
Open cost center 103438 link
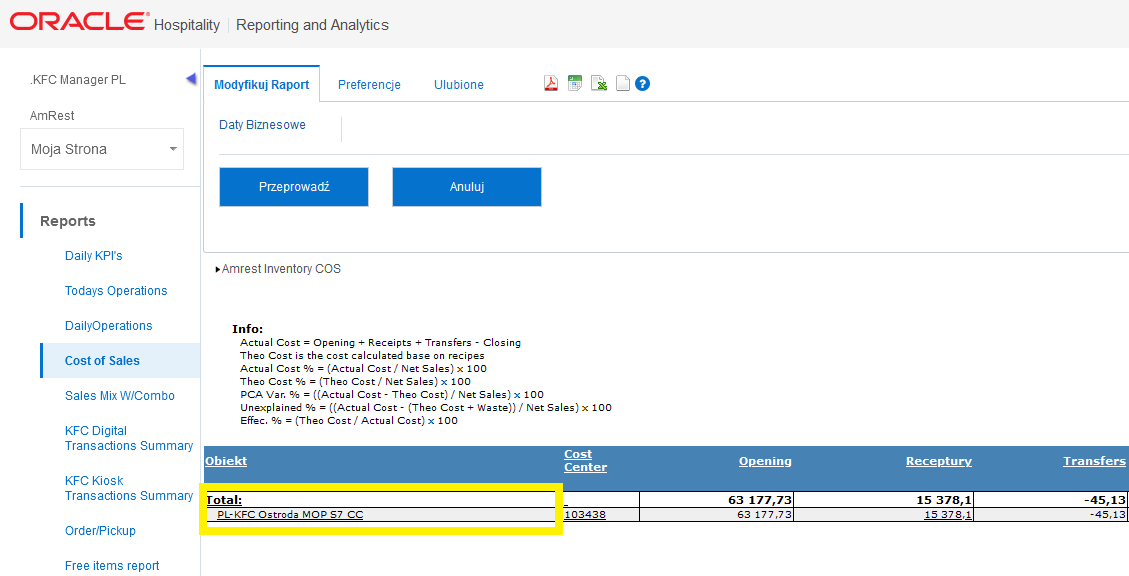click(x=585, y=515)
